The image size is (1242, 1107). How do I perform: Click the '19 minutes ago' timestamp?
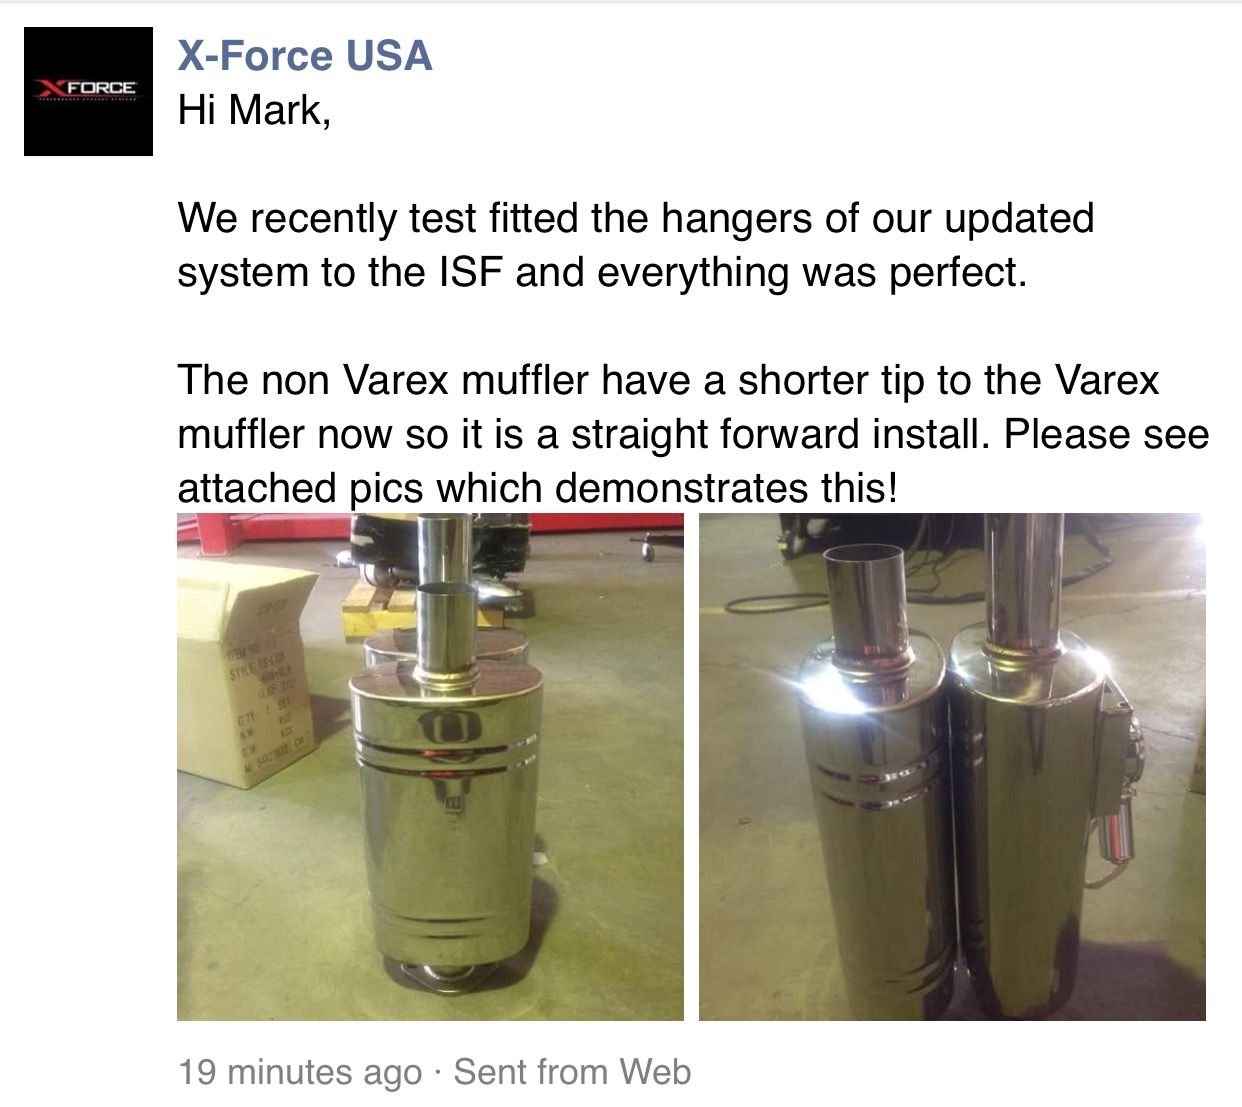[300, 1072]
